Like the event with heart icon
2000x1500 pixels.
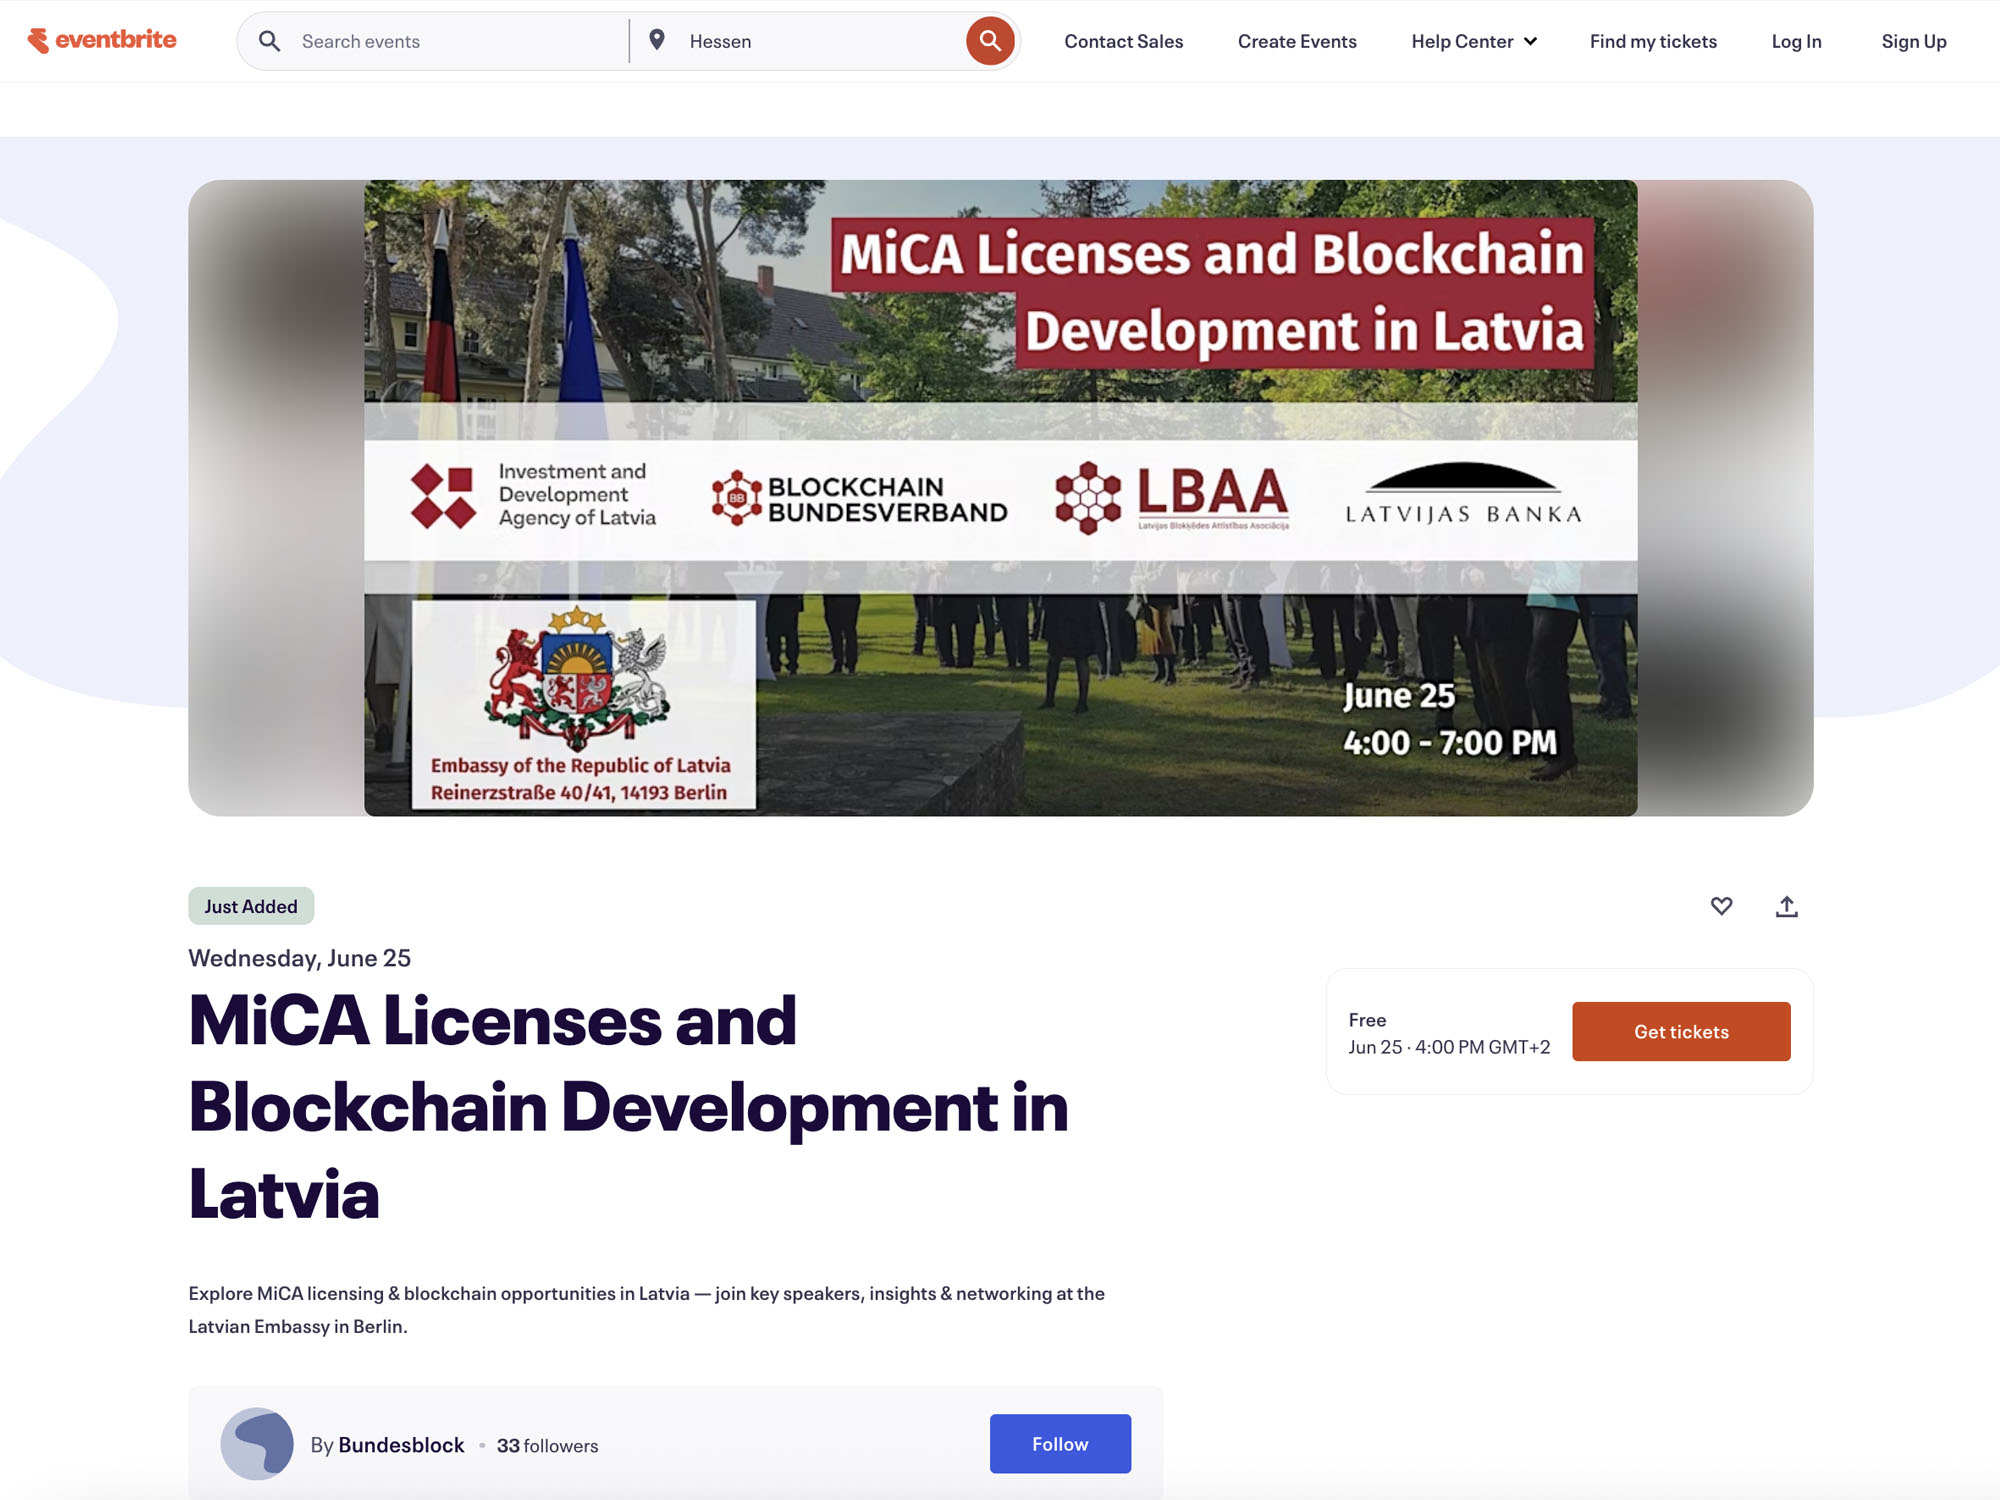click(1721, 906)
